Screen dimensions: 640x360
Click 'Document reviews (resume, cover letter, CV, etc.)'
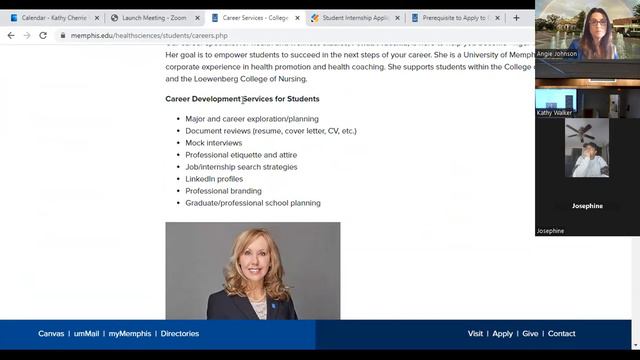(x=271, y=131)
